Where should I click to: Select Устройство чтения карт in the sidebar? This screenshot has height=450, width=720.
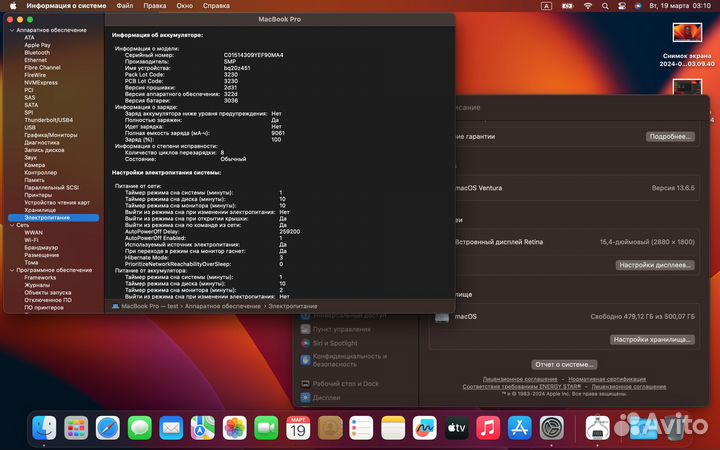(x=57, y=202)
